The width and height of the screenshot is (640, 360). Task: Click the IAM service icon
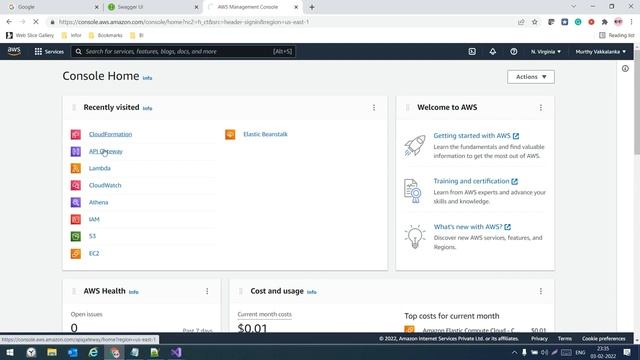click(76, 219)
